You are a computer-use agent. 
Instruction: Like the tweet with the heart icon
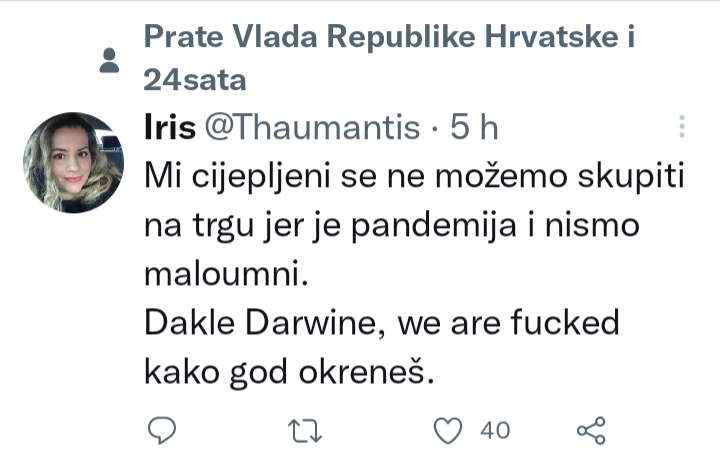451,430
